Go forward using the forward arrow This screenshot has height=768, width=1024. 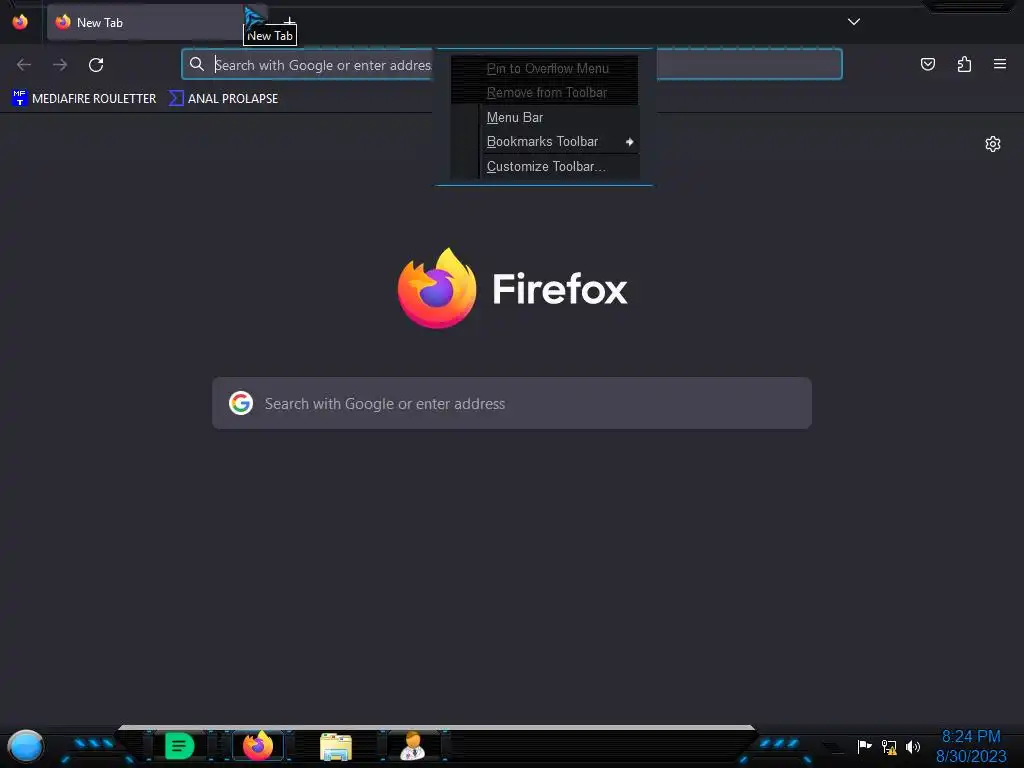click(x=60, y=65)
